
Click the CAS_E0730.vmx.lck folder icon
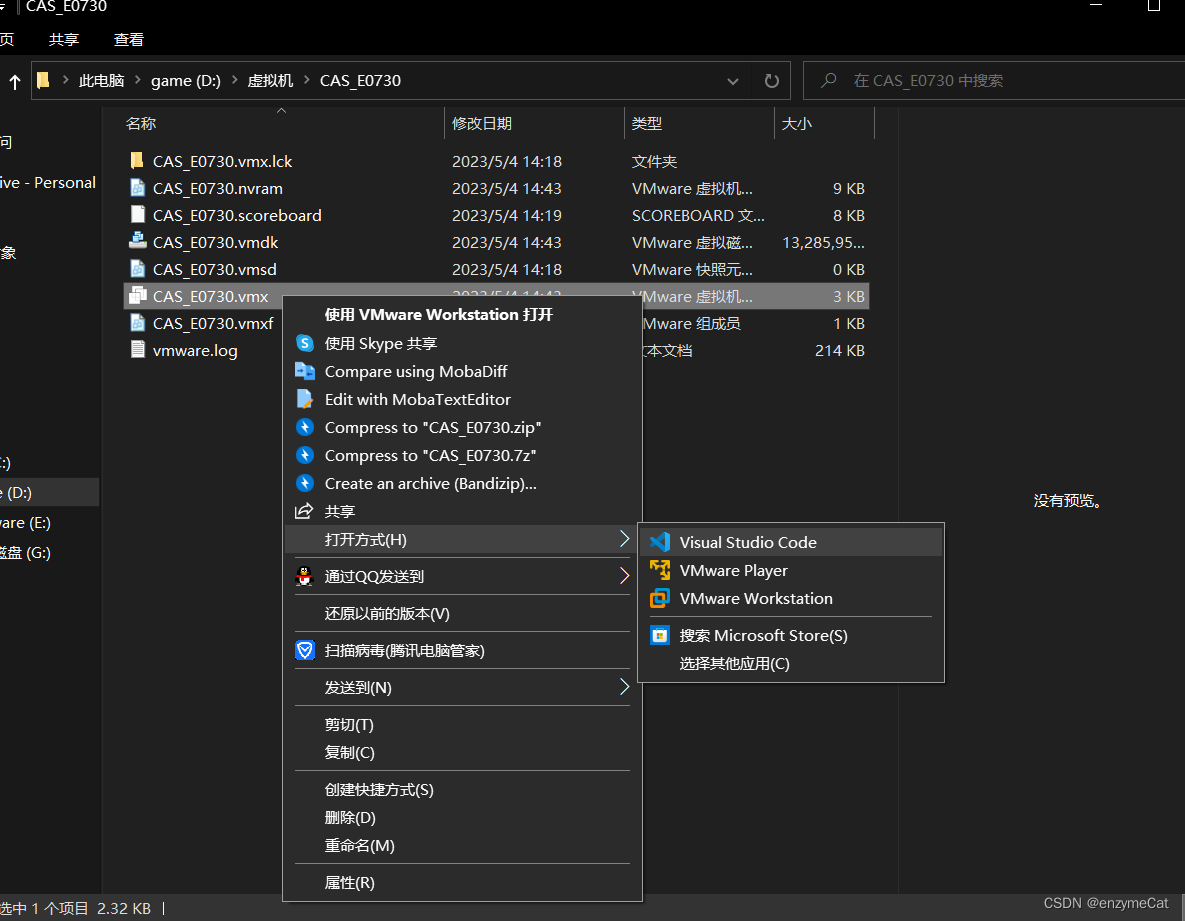[x=137, y=160]
